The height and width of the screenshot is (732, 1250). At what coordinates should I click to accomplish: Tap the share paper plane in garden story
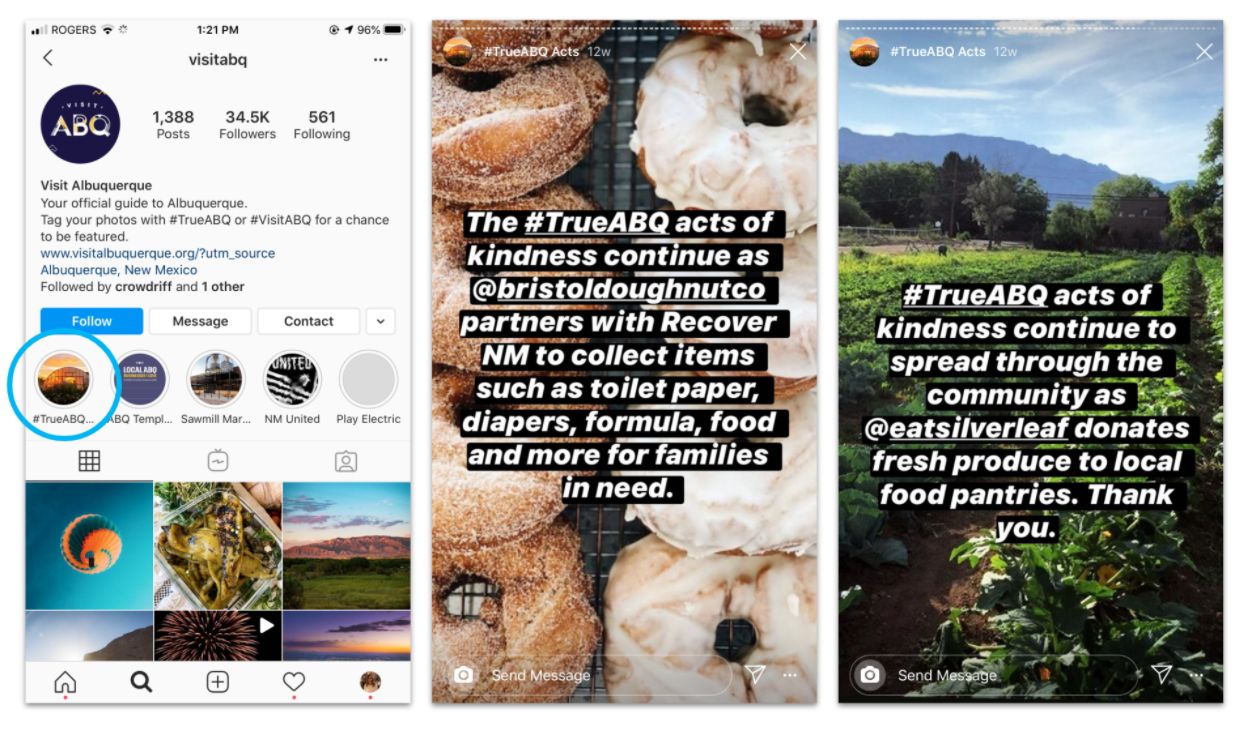click(x=1161, y=674)
